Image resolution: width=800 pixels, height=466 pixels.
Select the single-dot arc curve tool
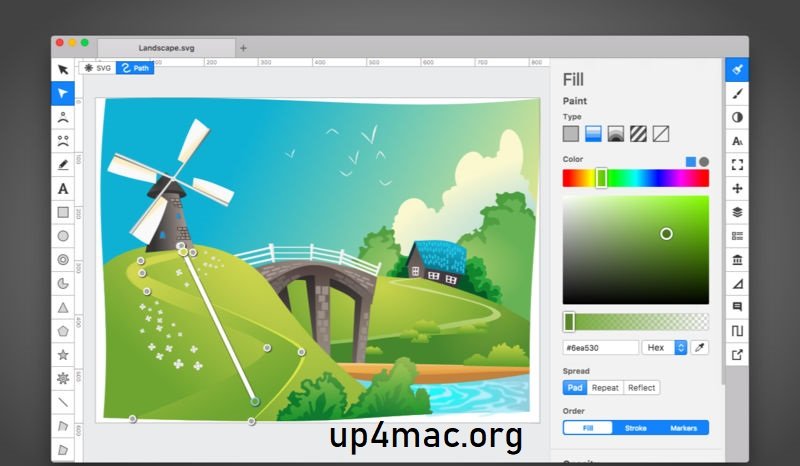(63, 117)
